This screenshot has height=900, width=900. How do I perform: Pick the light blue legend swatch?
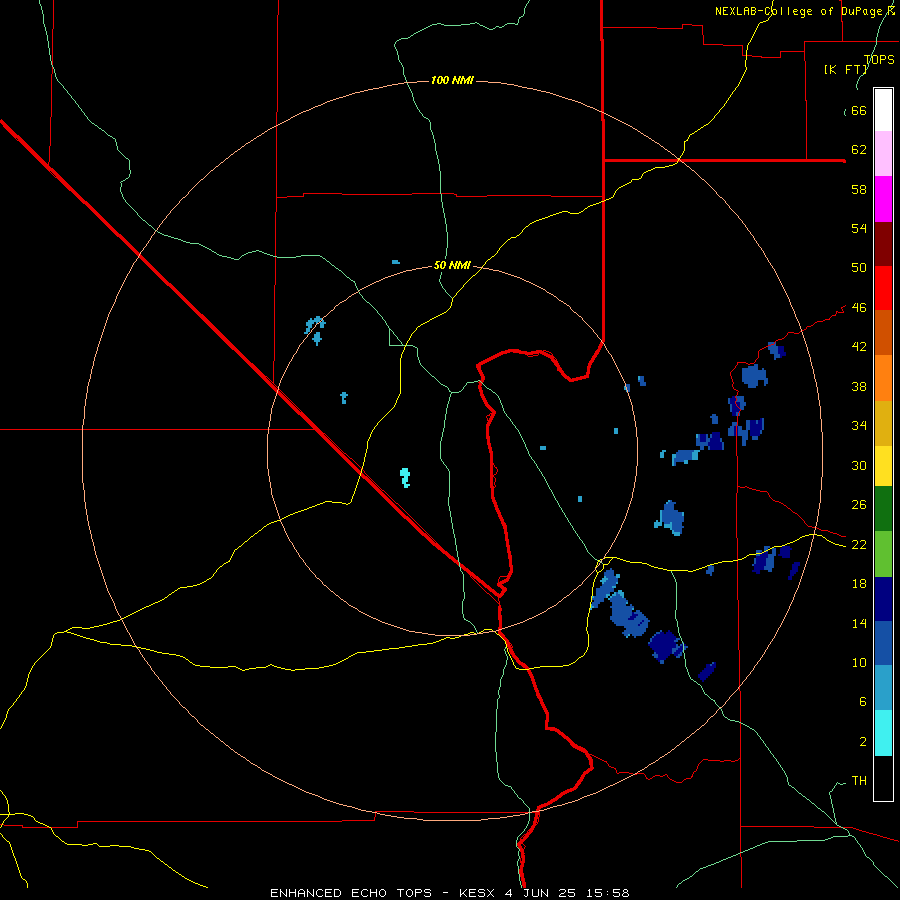click(883, 688)
